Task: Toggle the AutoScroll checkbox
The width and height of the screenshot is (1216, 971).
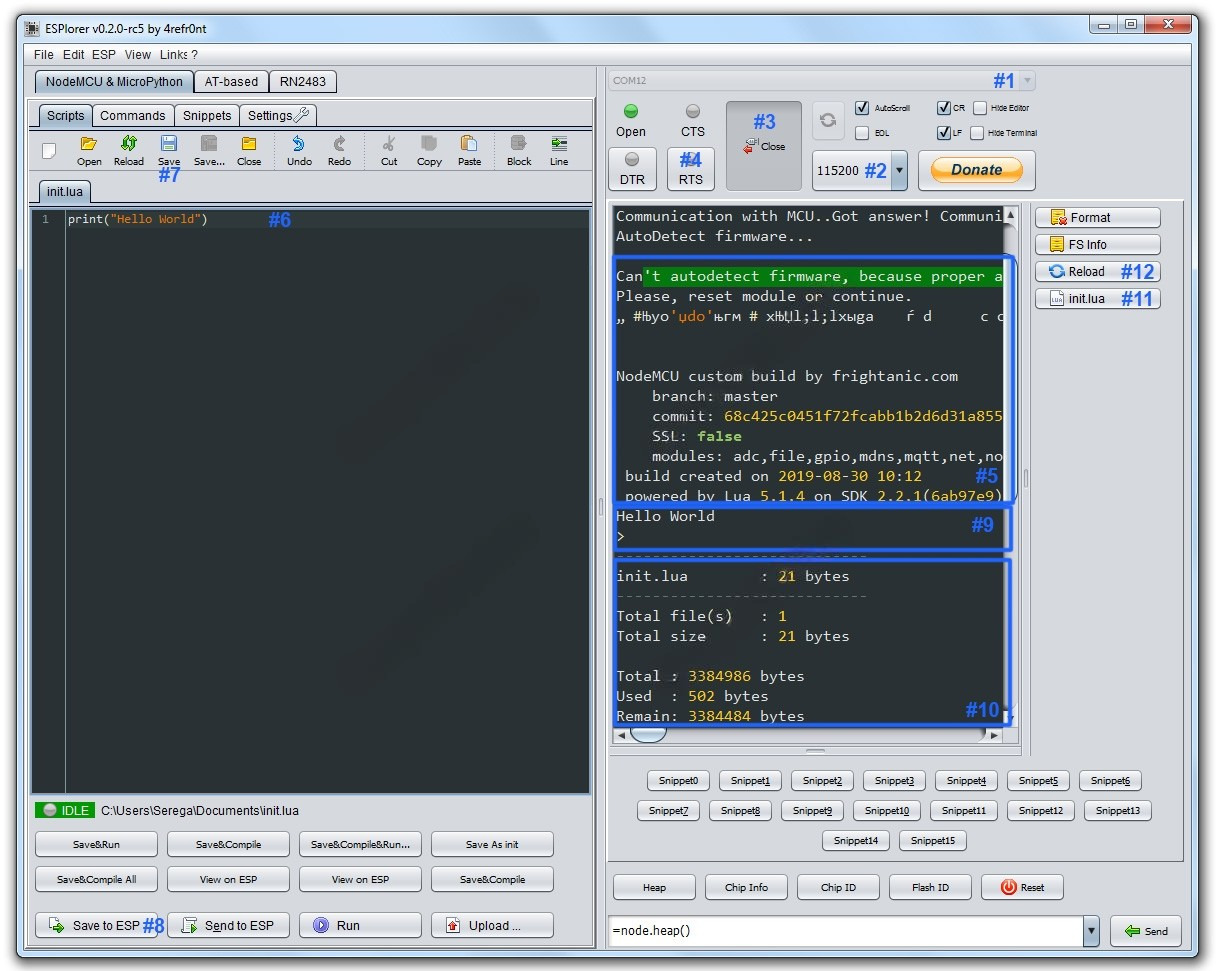Action: point(862,108)
